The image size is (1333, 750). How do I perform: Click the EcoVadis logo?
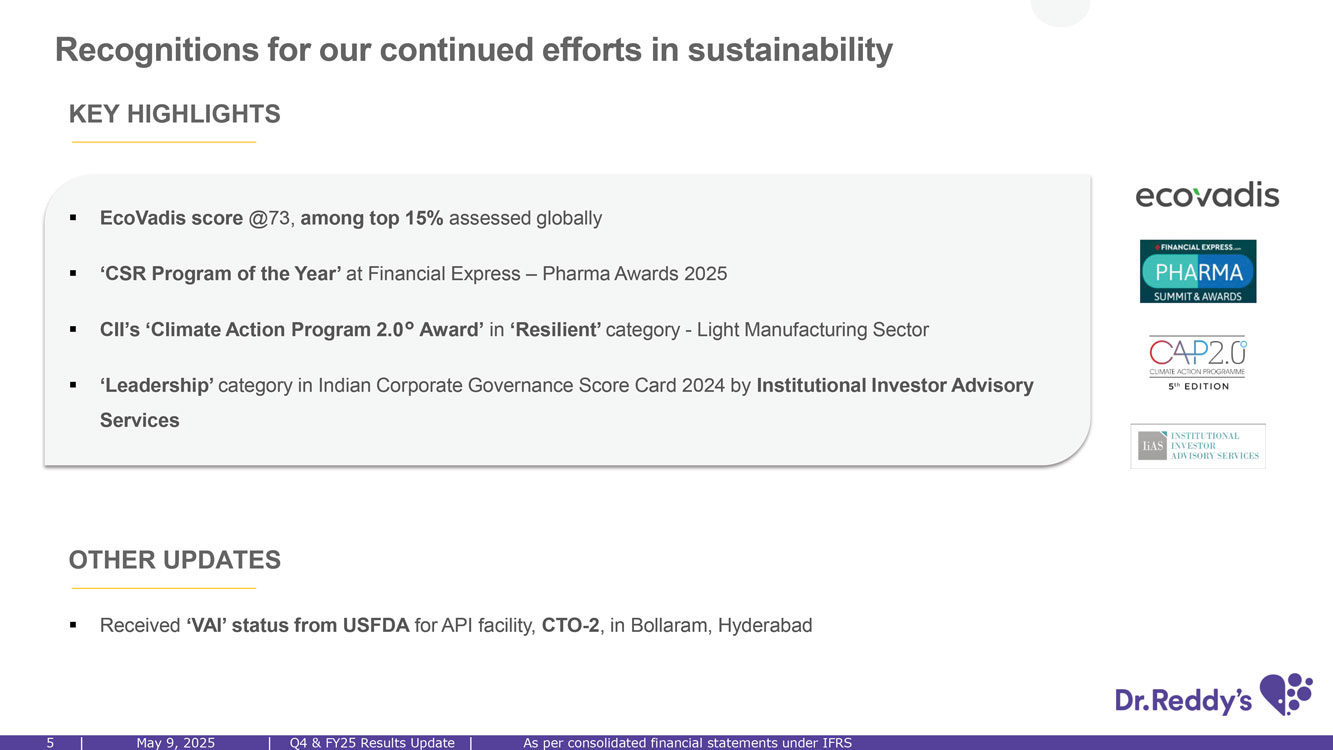[1207, 195]
